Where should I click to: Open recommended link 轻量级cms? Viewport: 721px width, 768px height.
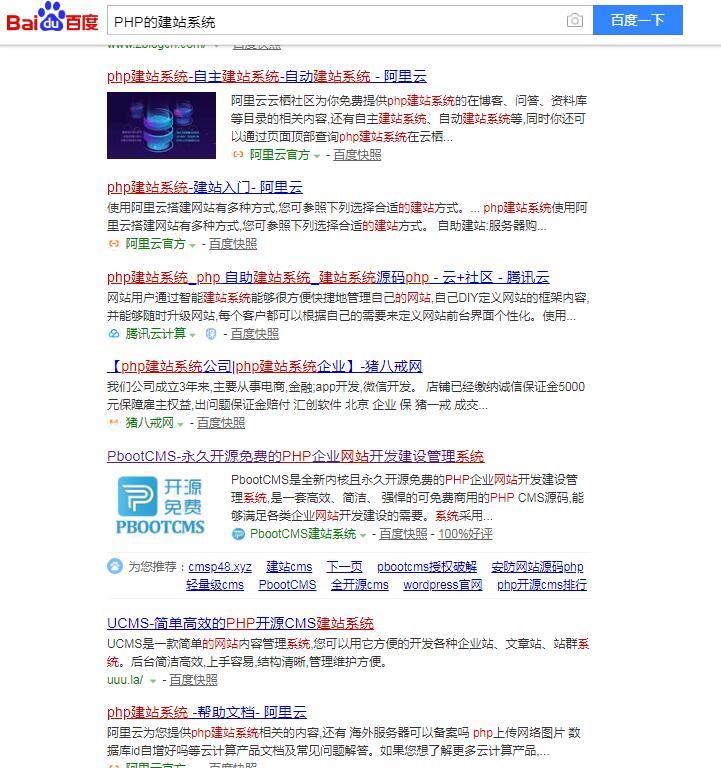click(x=215, y=585)
